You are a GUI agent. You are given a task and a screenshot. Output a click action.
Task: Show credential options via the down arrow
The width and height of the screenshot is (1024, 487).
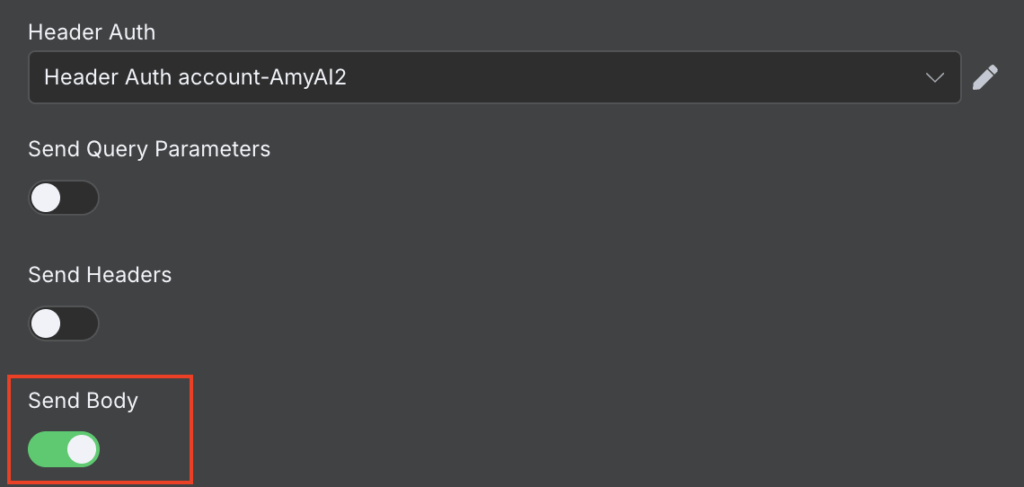click(x=935, y=78)
